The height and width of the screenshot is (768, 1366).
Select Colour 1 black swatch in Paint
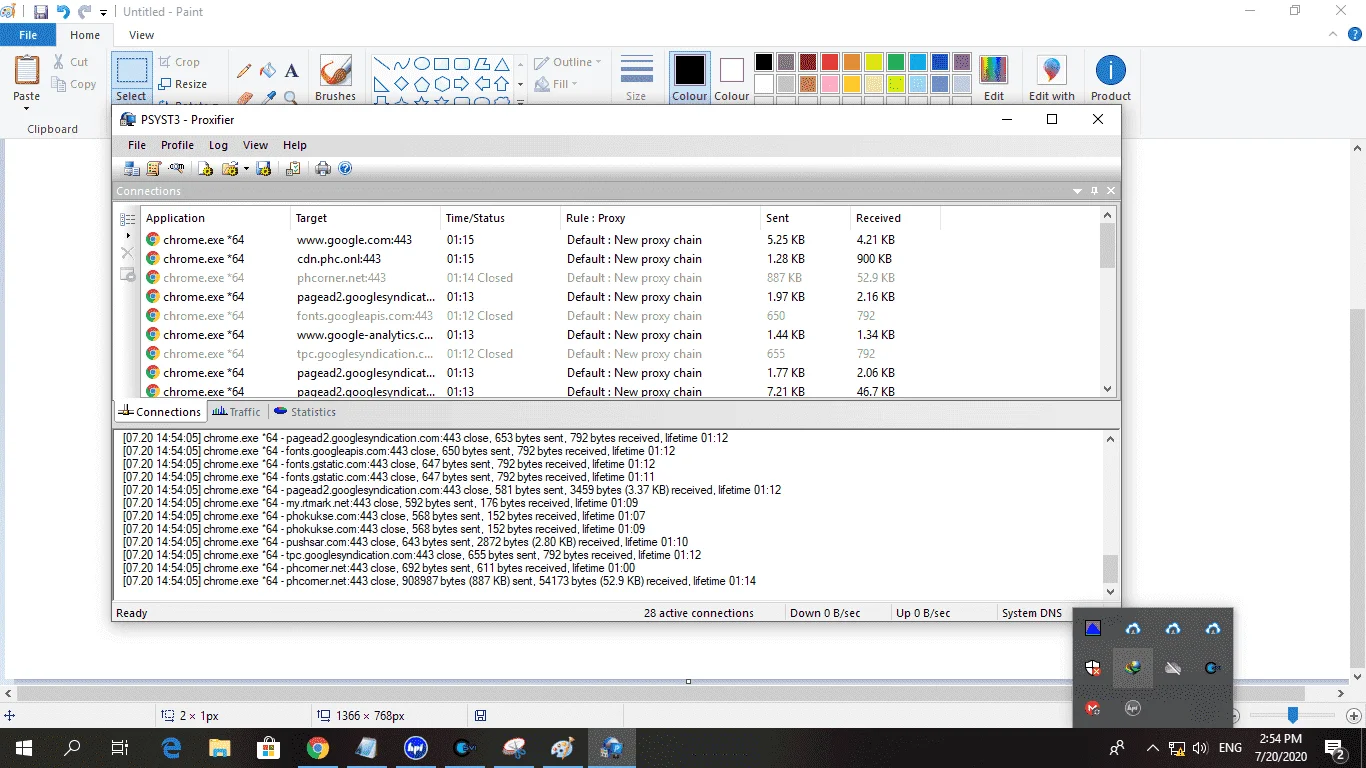pyautogui.click(x=689, y=78)
